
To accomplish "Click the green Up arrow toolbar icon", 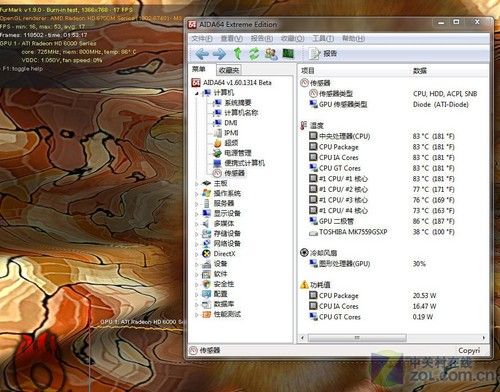I will pos(237,53).
